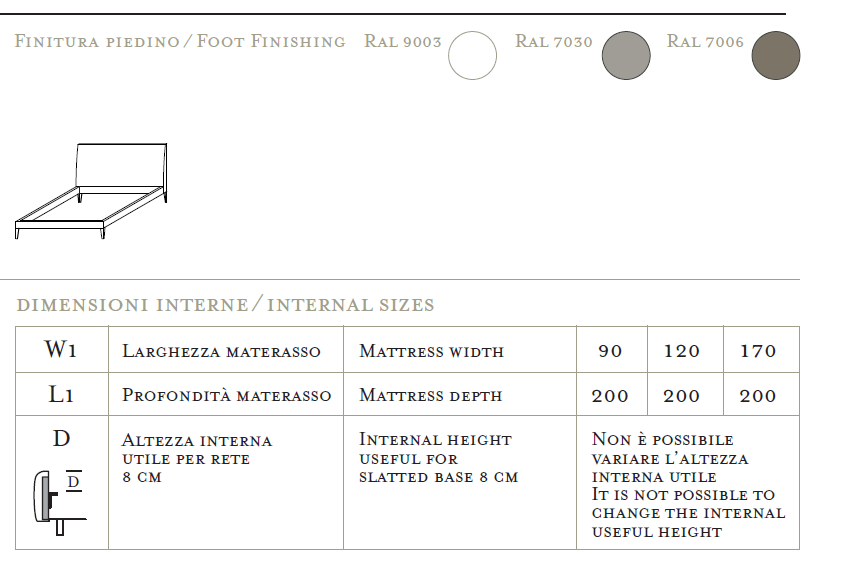
Task: Select the 120 mattress width value
Action: [x=682, y=350]
